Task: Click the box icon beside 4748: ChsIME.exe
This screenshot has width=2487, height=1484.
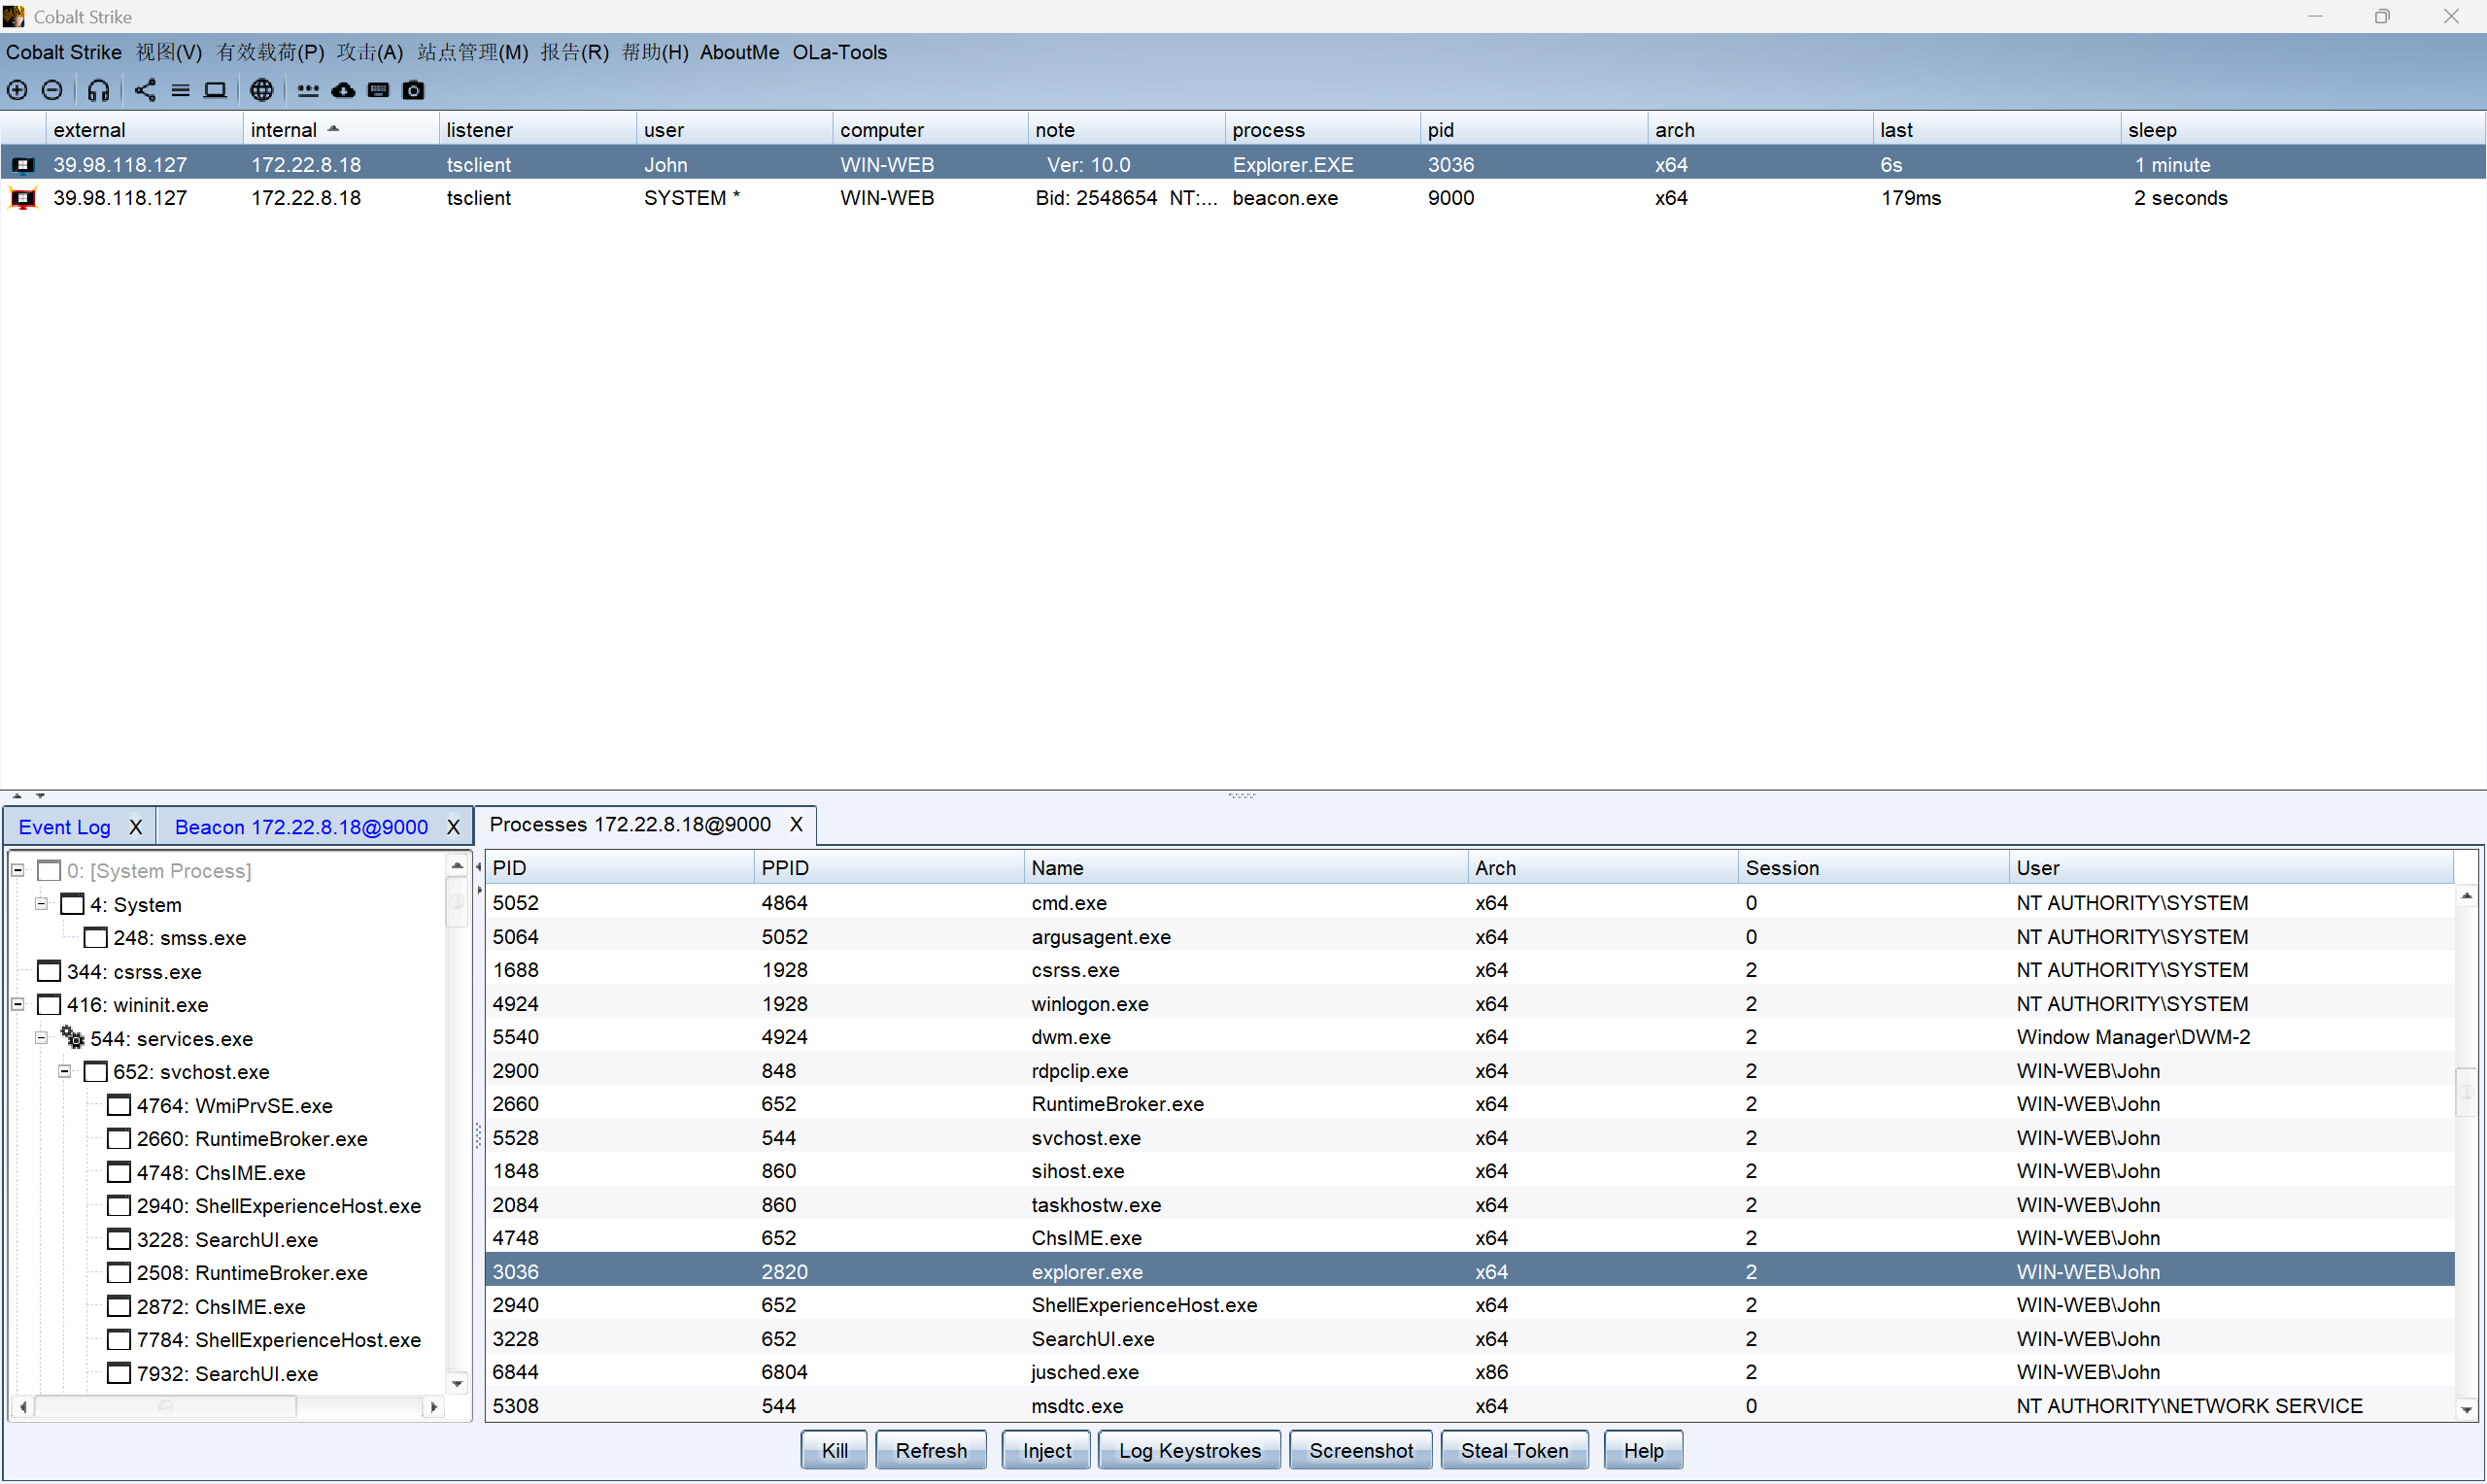Action: coord(119,1172)
